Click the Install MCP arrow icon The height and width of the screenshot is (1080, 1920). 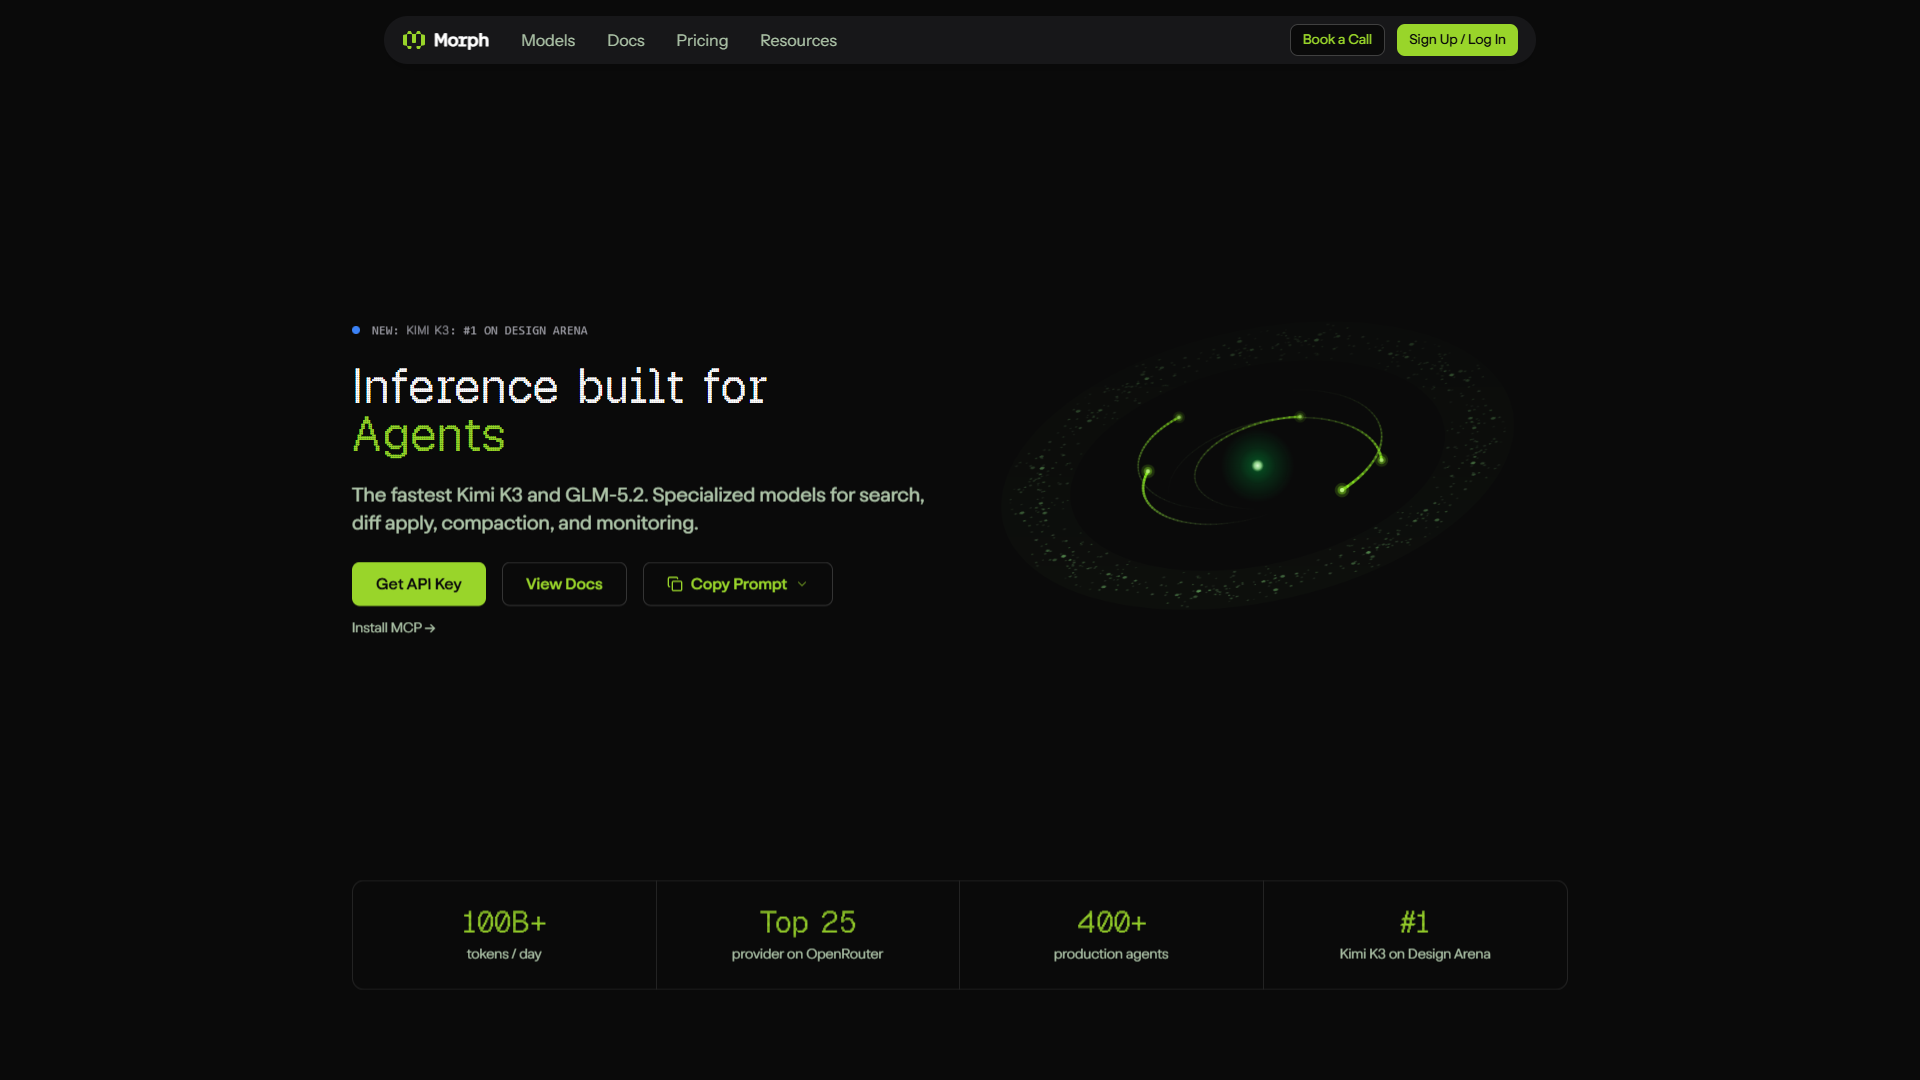coord(430,628)
